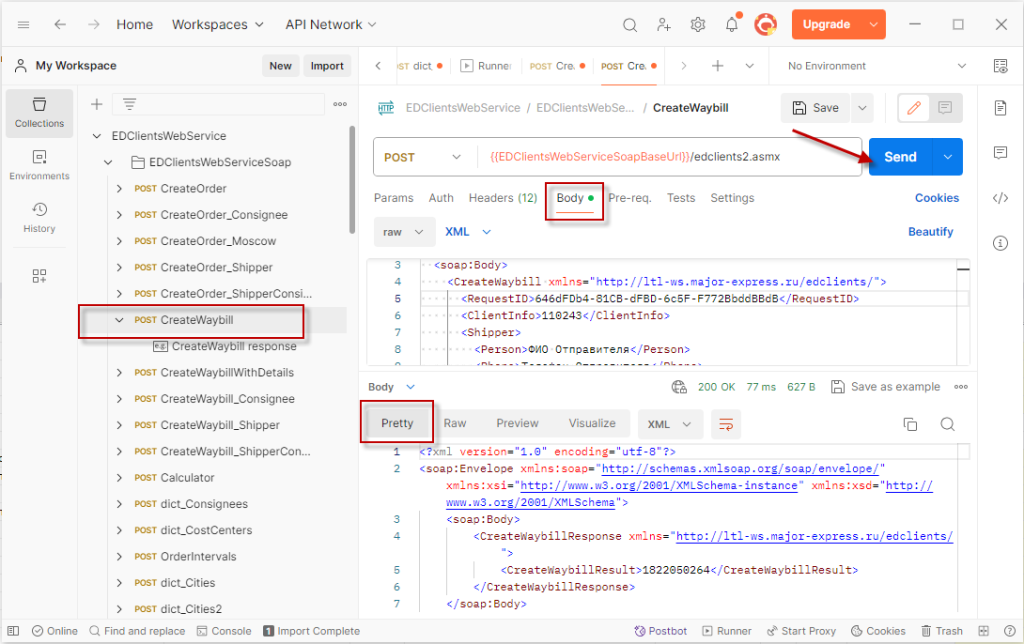Image resolution: width=1024 pixels, height=644 pixels.
Task: Click the network information globe icon
Action: tap(679, 387)
